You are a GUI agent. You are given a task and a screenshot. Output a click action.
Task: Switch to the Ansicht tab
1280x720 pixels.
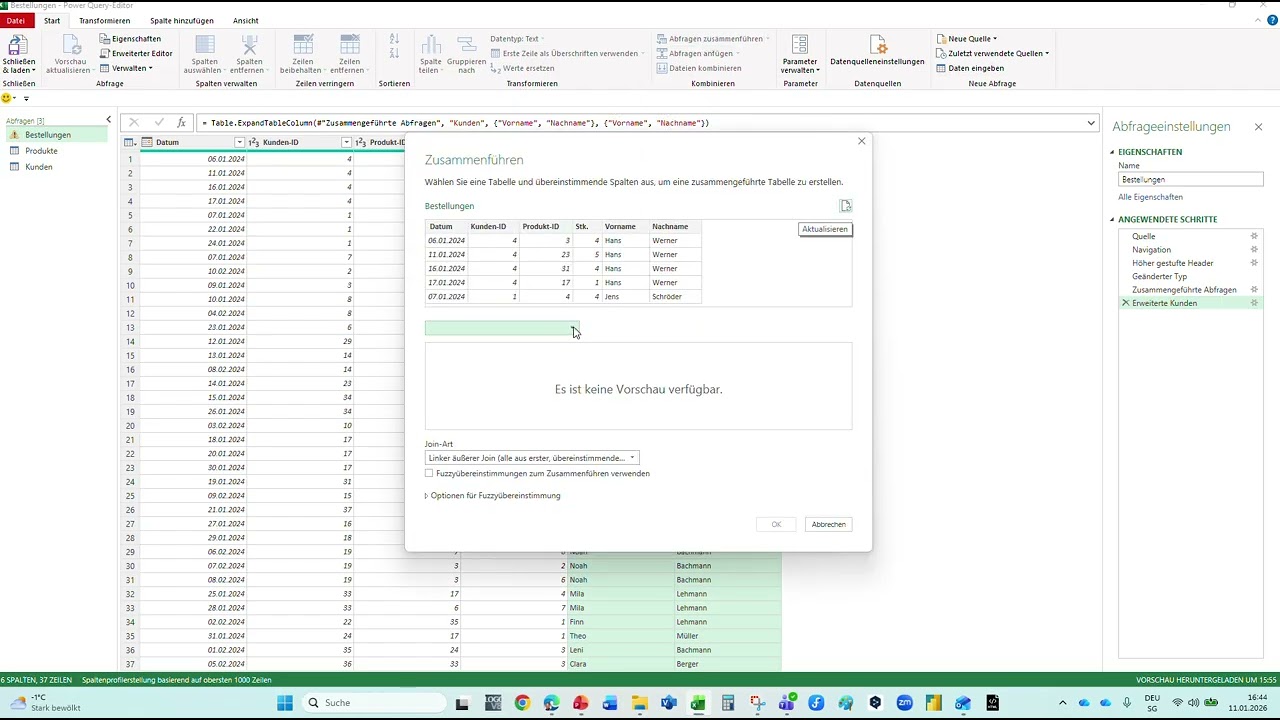point(246,20)
